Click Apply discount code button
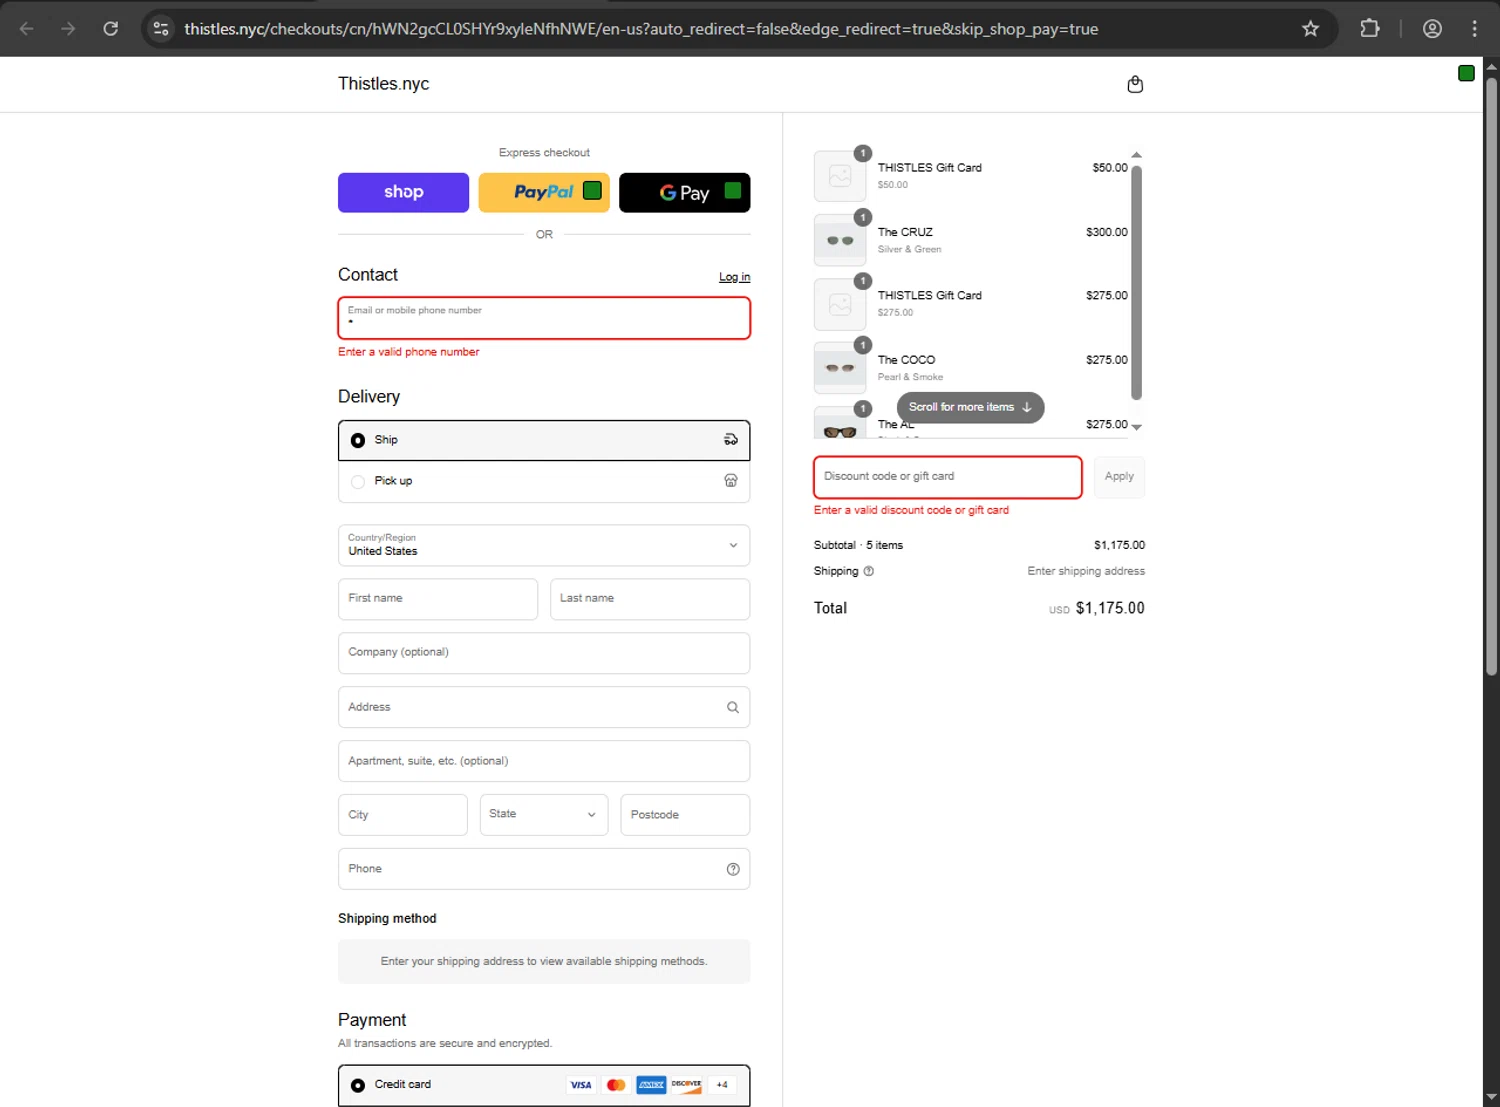Image resolution: width=1500 pixels, height=1107 pixels. pos(1119,477)
